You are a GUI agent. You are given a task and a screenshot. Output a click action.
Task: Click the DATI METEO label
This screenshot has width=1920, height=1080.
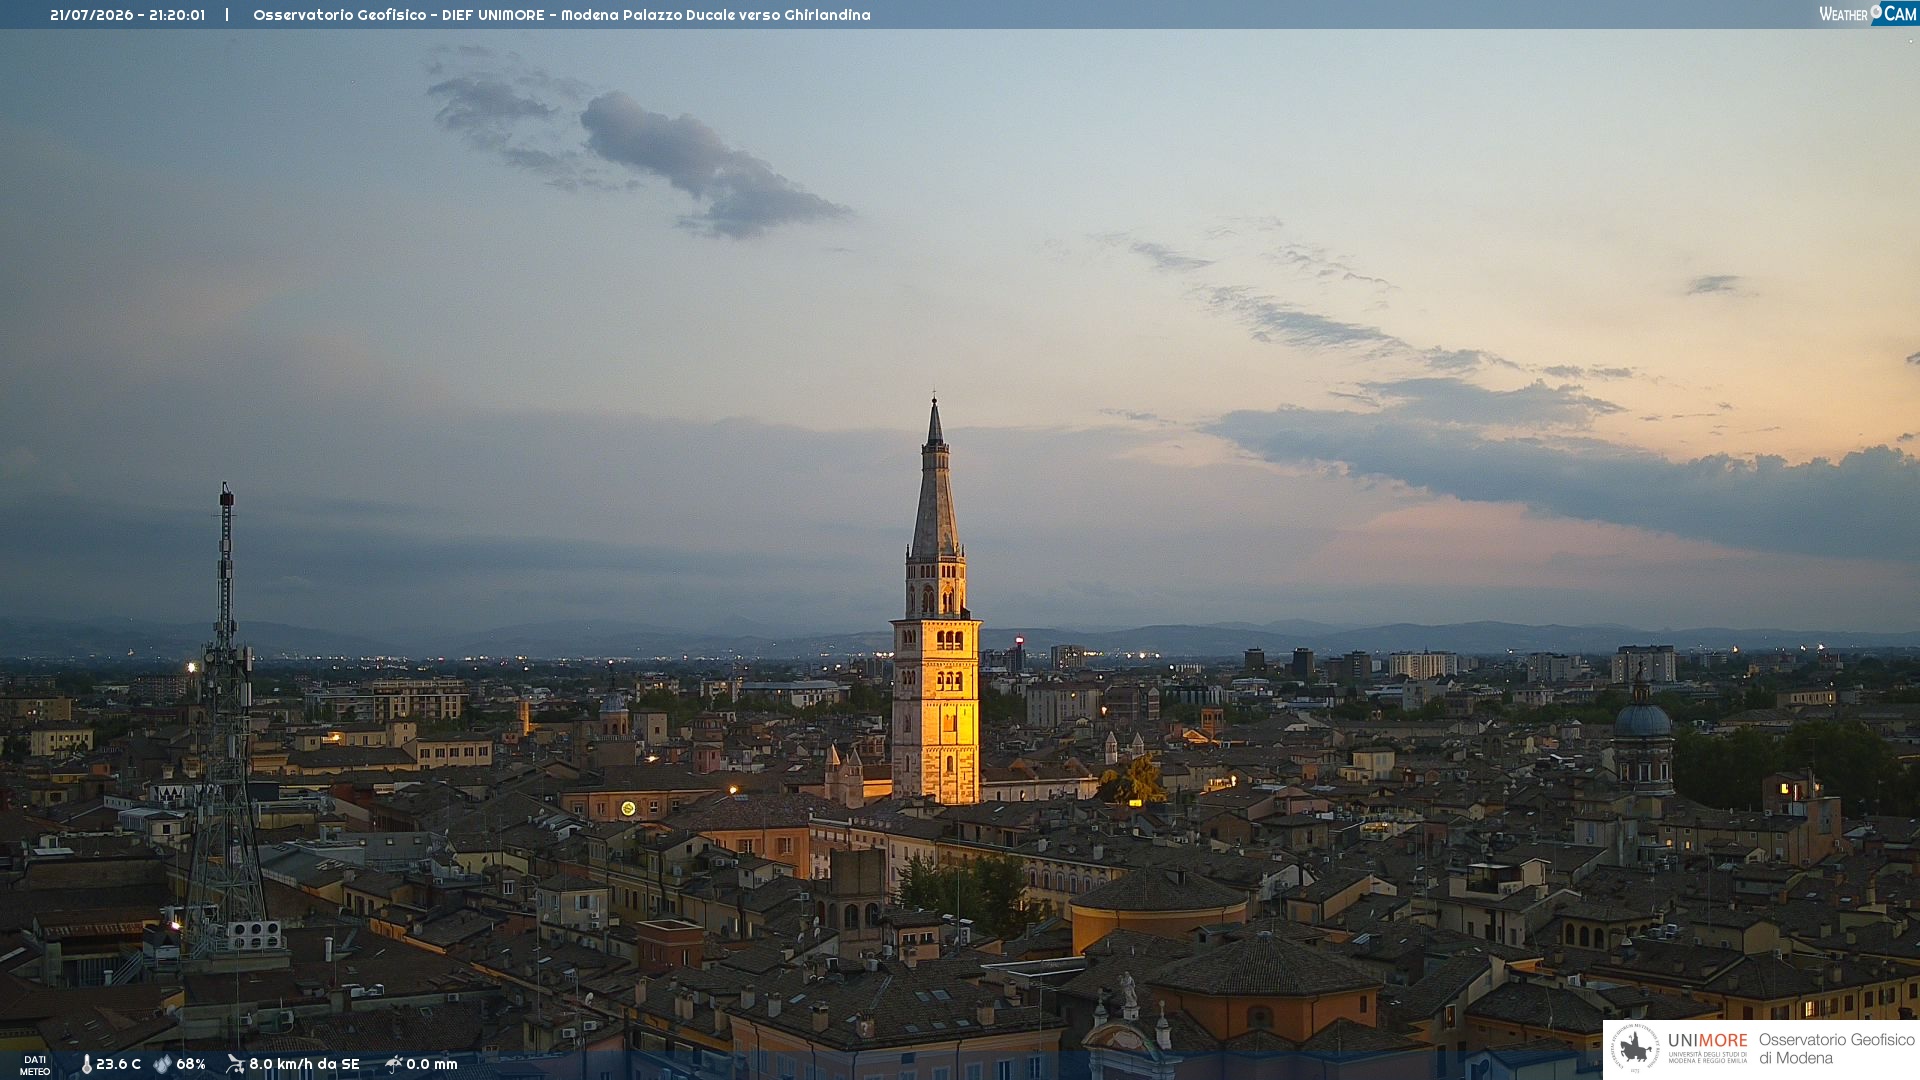coord(35,1066)
